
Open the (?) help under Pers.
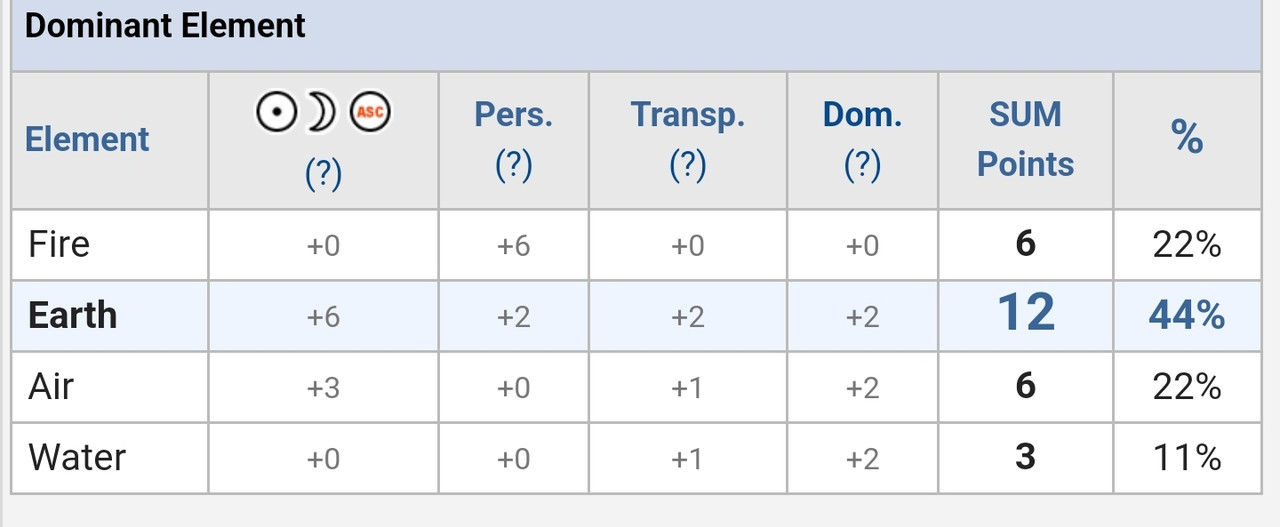tap(513, 165)
